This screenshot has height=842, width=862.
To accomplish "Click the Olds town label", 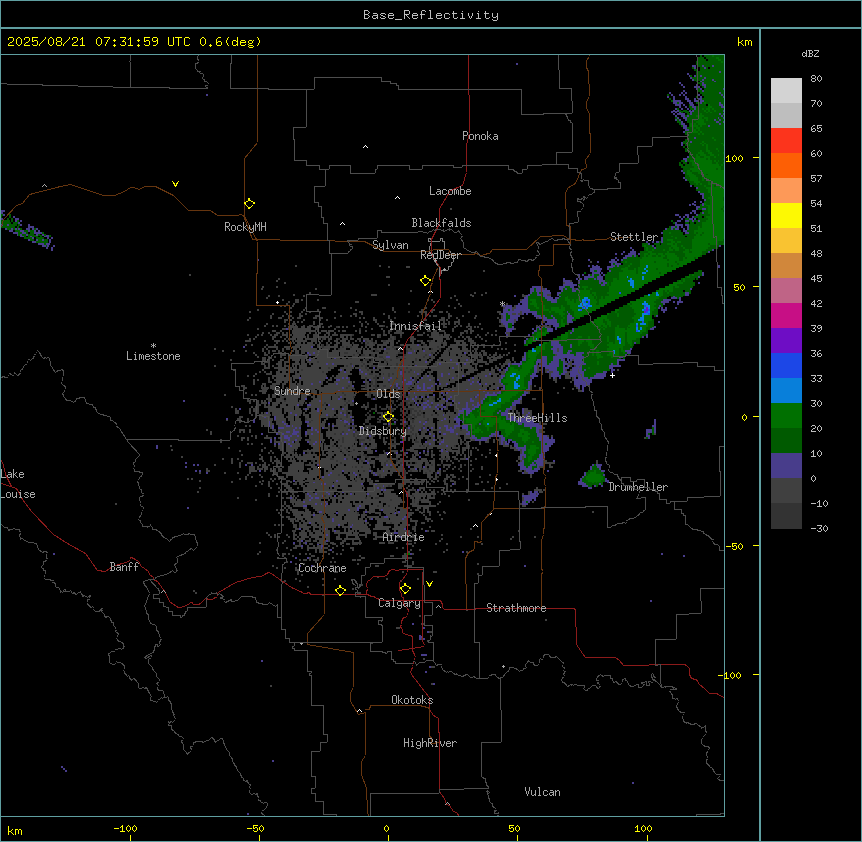I will [x=388, y=394].
